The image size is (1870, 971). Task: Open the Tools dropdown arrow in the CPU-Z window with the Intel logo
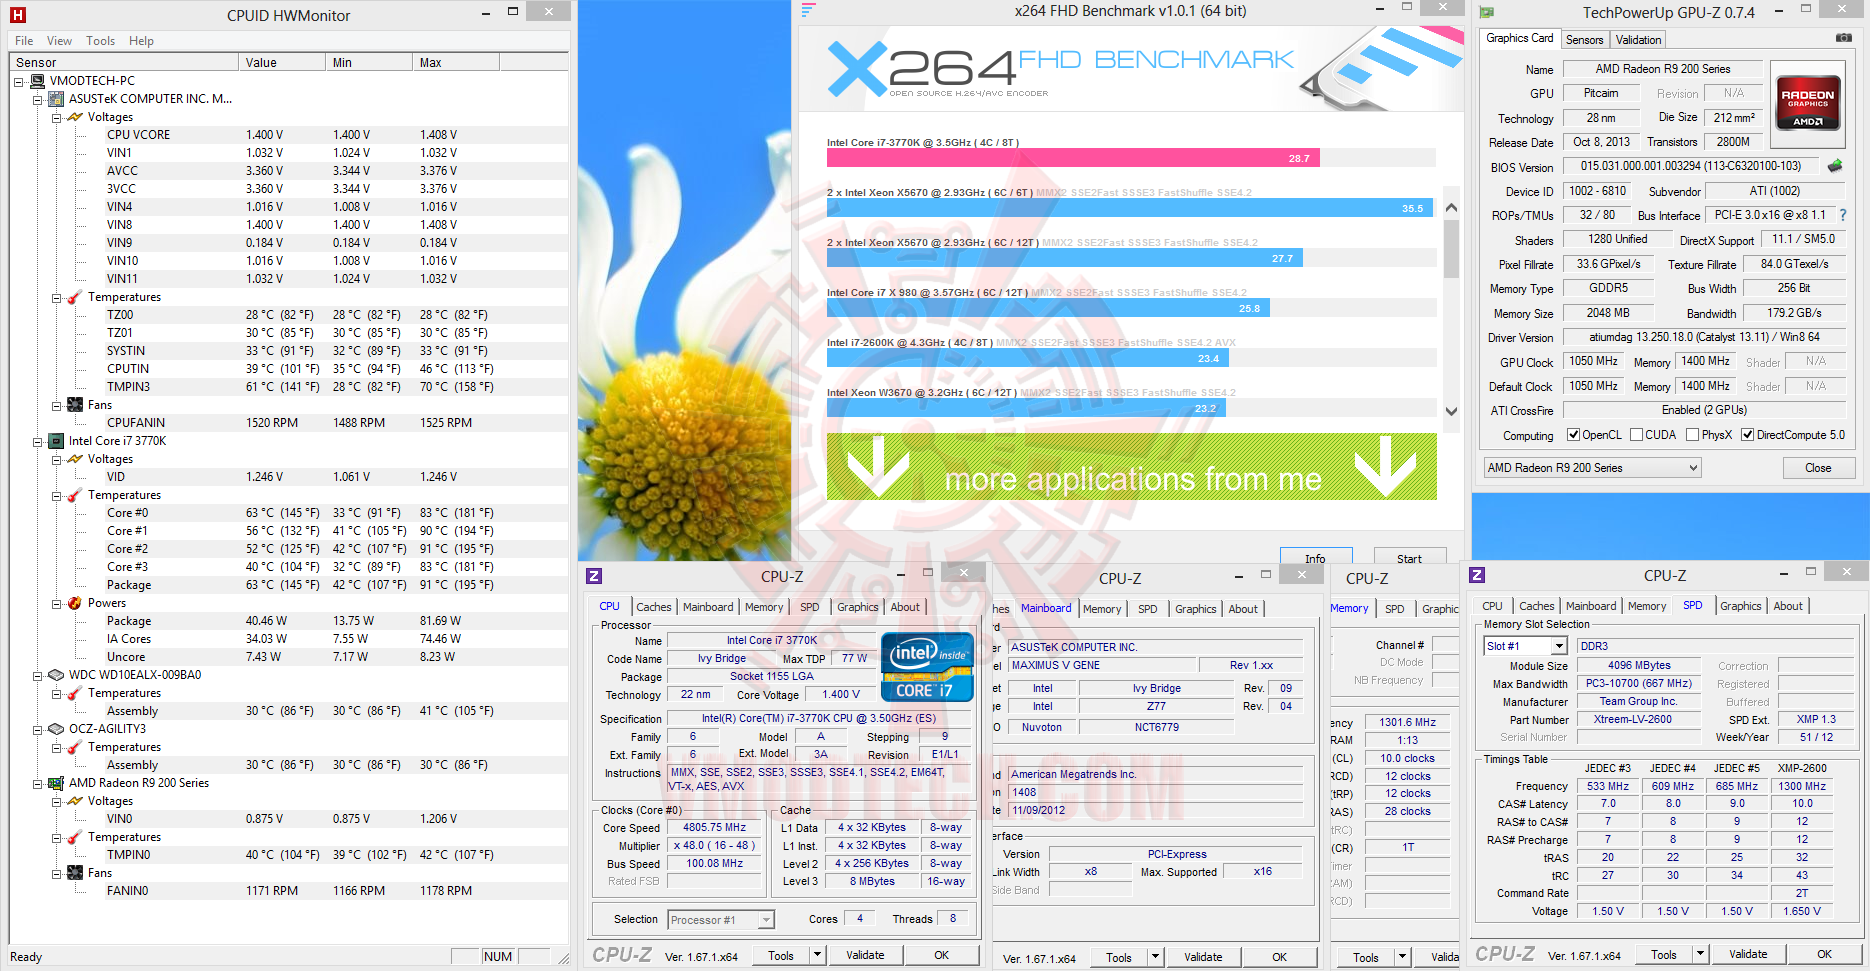(817, 955)
